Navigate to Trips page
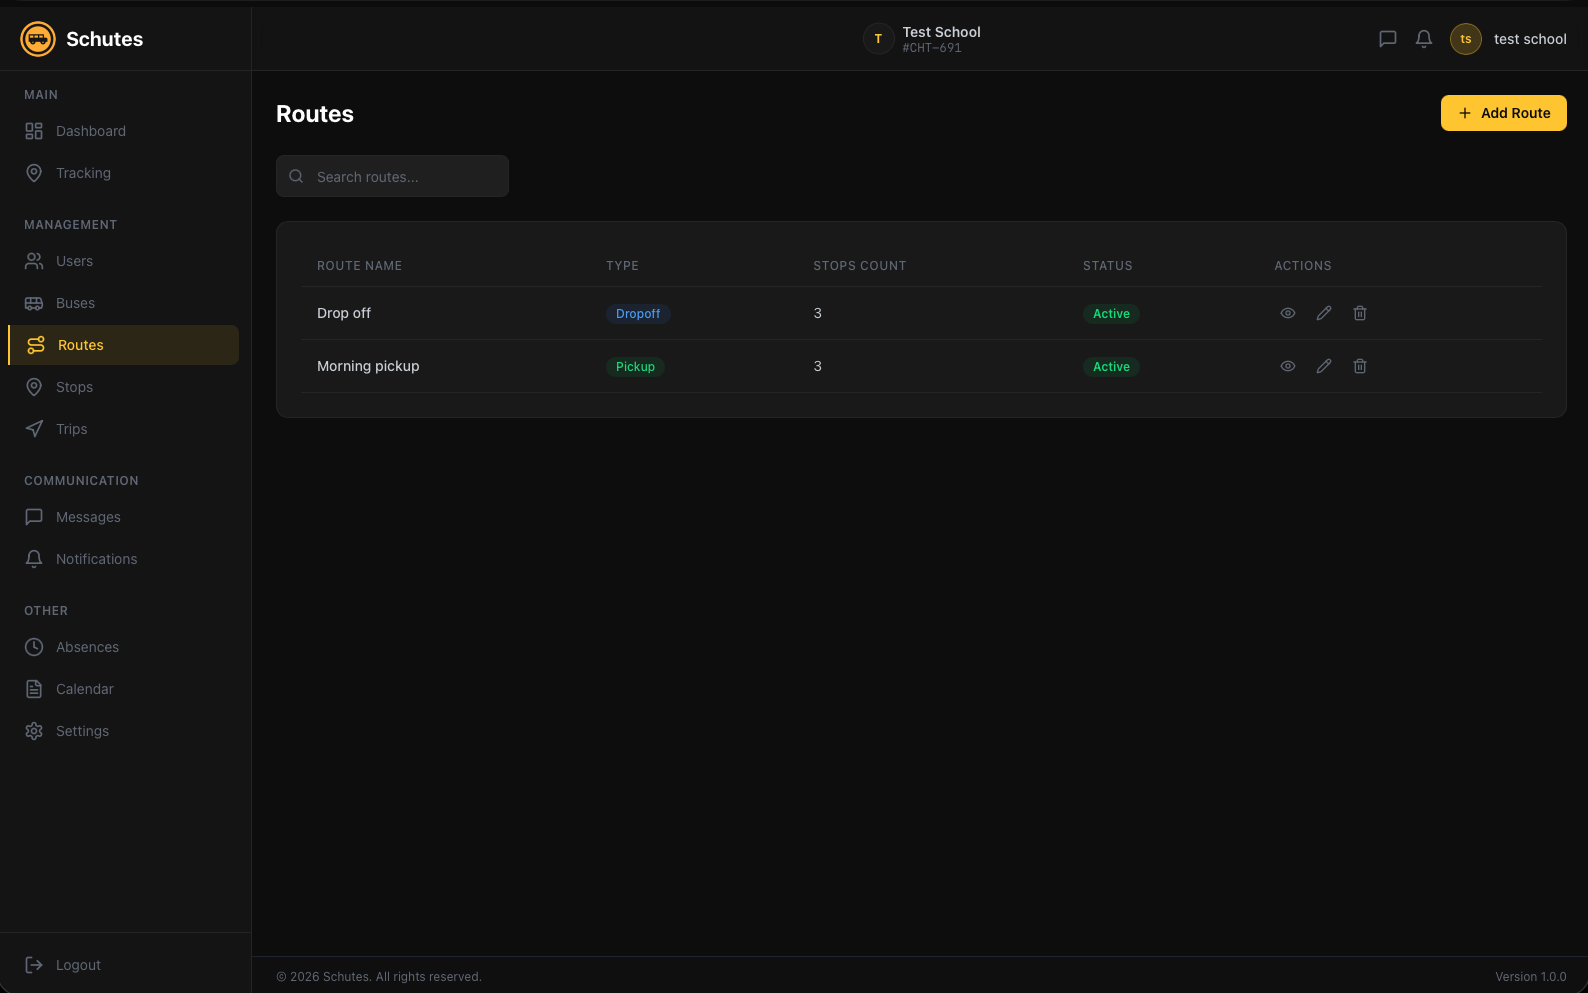The image size is (1588, 993). pos(124,429)
